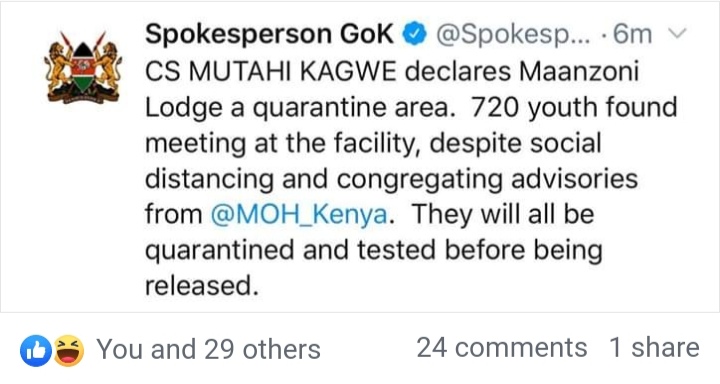
Task: Open the Kenya coat of arms profile picture
Action: (x=83, y=67)
